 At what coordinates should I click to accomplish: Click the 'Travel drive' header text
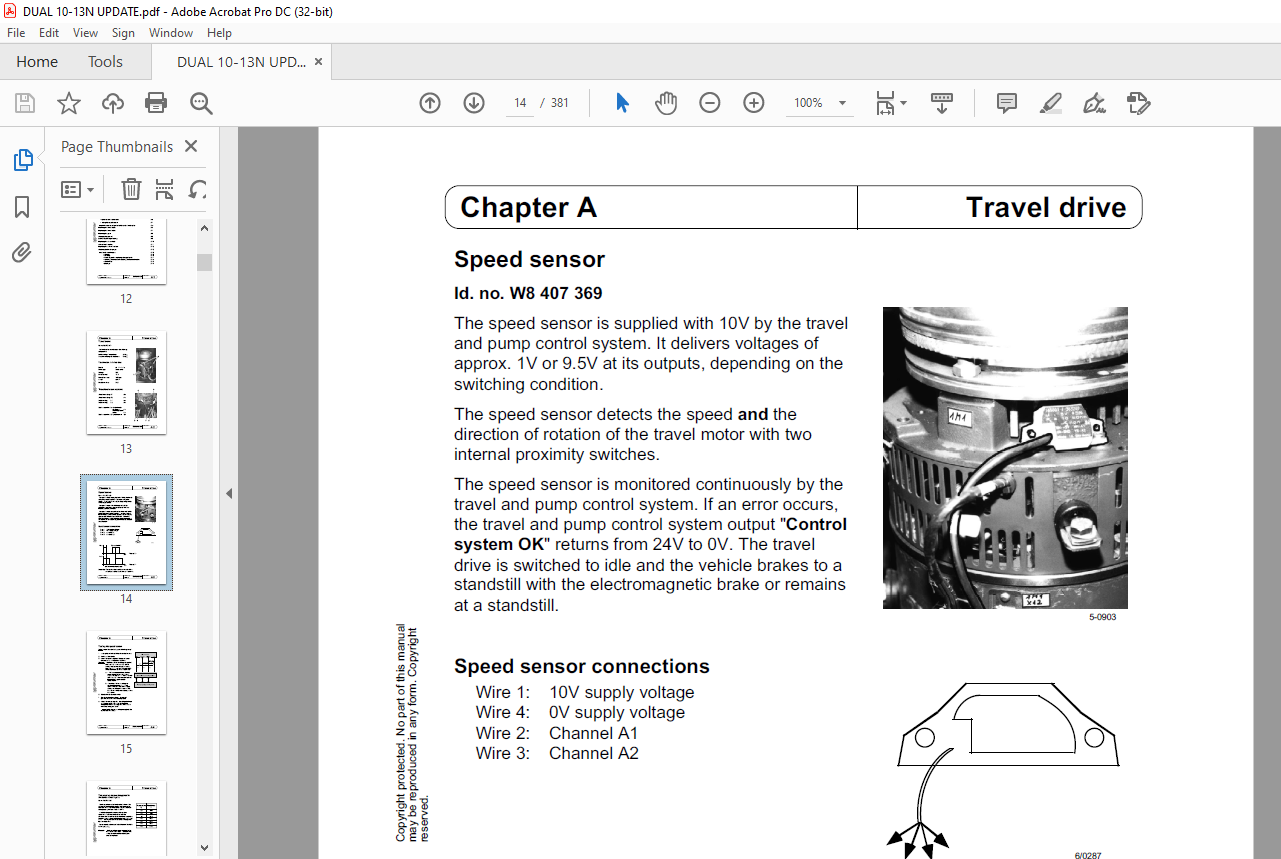point(1046,207)
